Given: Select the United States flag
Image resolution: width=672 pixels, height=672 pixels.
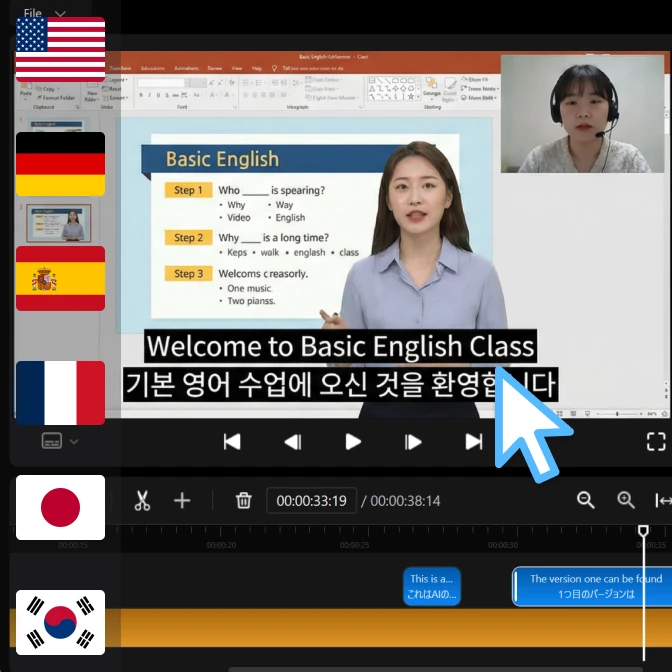Looking at the screenshot, I should coord(60,49).
